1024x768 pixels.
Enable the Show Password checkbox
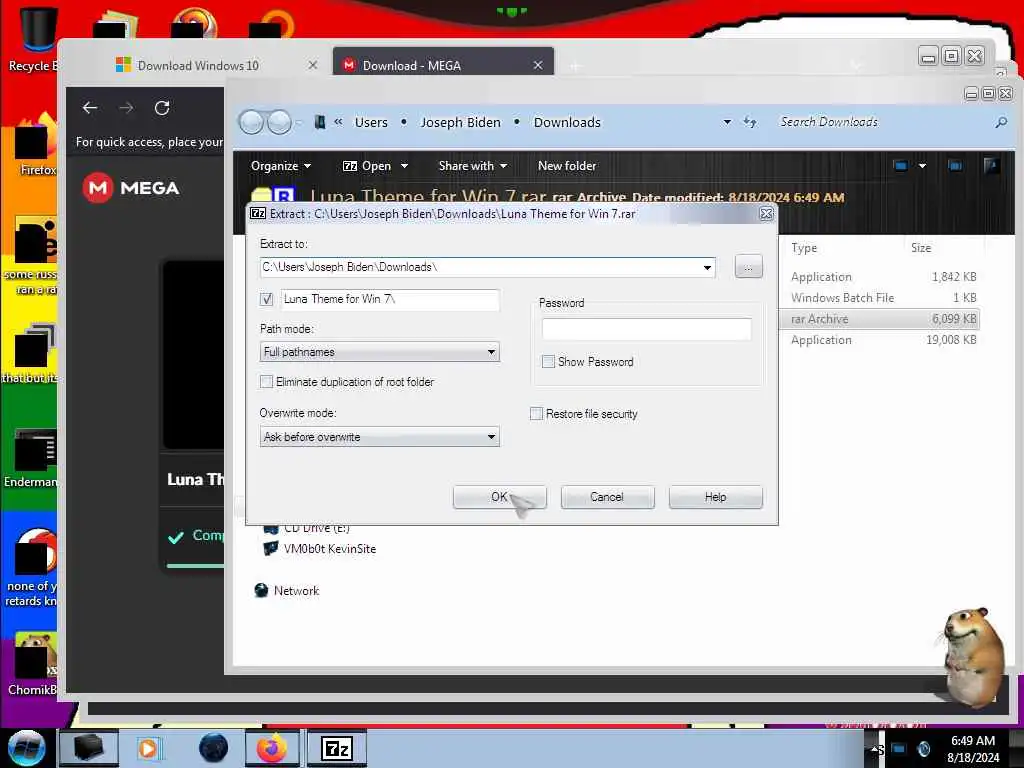[548, 361]
